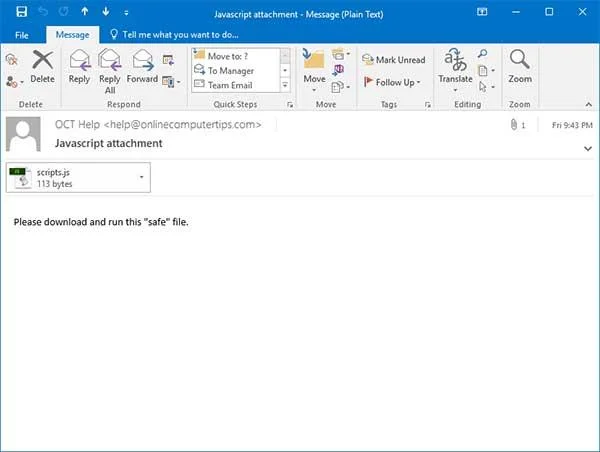This screenshot has height=452, width=600.
Task: Click the Ignore conversation icon
Action: click(x=12, y=59)
